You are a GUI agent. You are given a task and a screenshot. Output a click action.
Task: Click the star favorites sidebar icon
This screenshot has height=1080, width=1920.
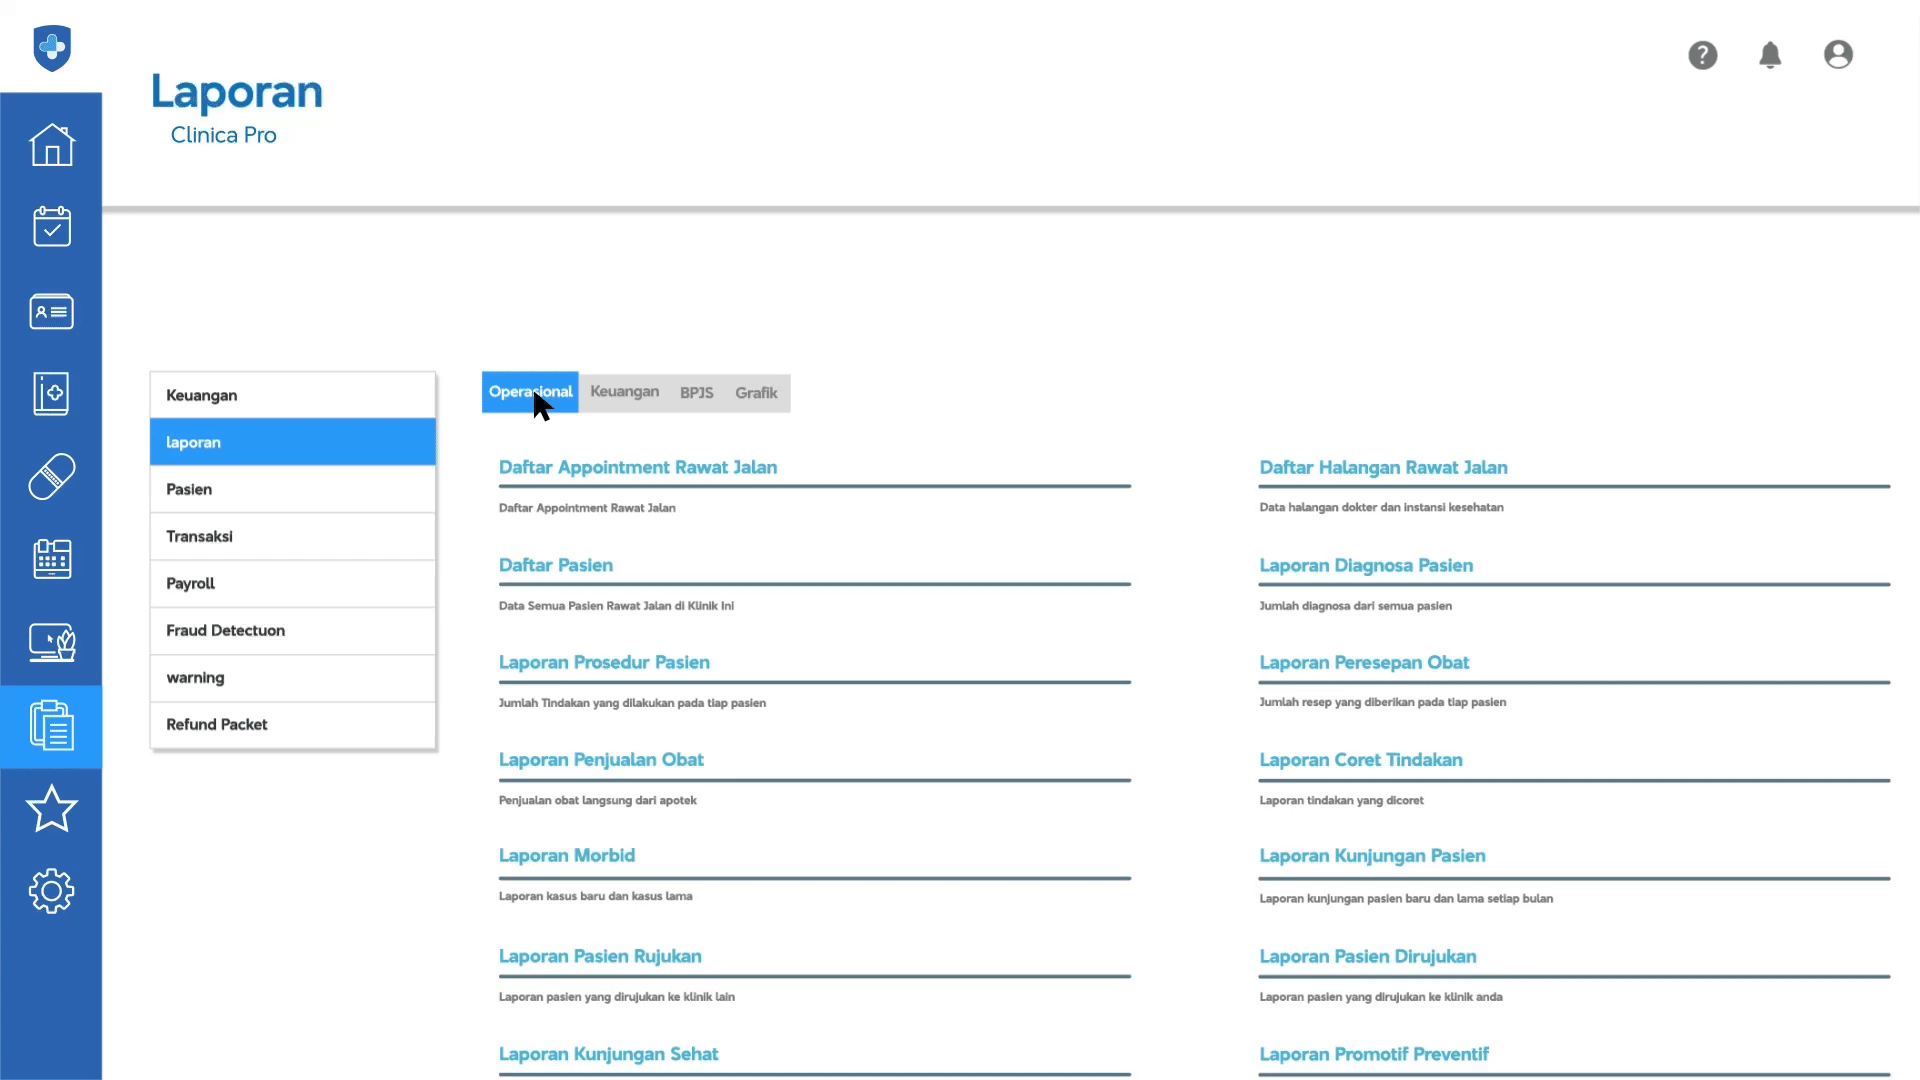(51, 809)
